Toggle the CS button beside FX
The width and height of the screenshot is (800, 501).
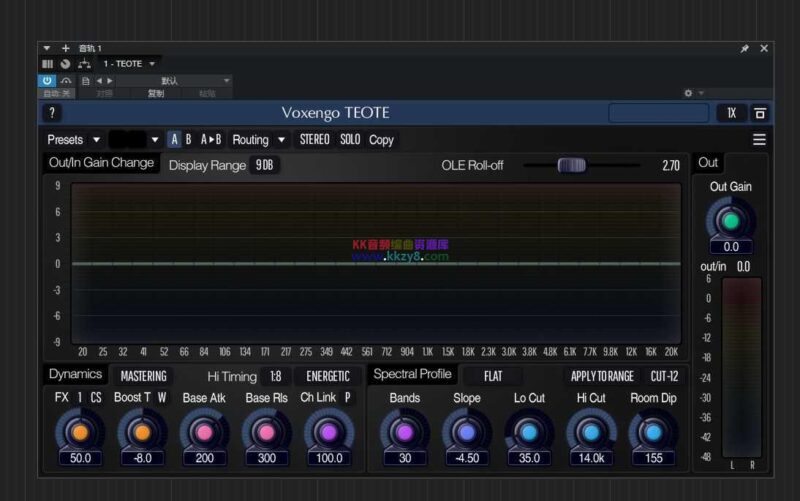(x=96, y=397)
